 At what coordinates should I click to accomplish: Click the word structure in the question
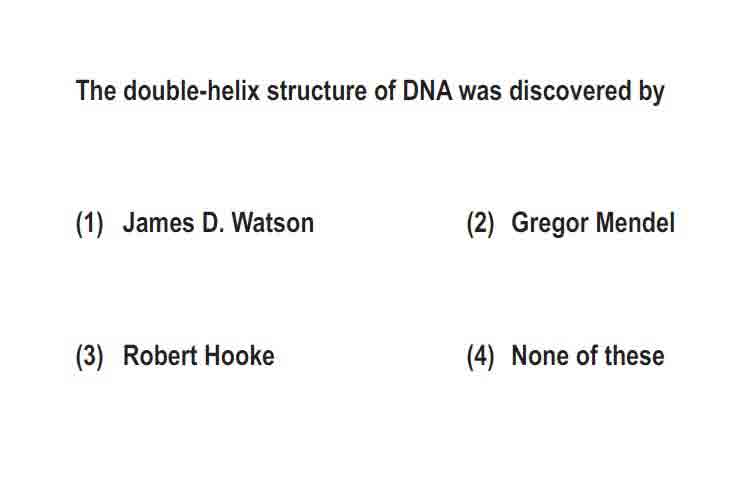coord(317,91)
